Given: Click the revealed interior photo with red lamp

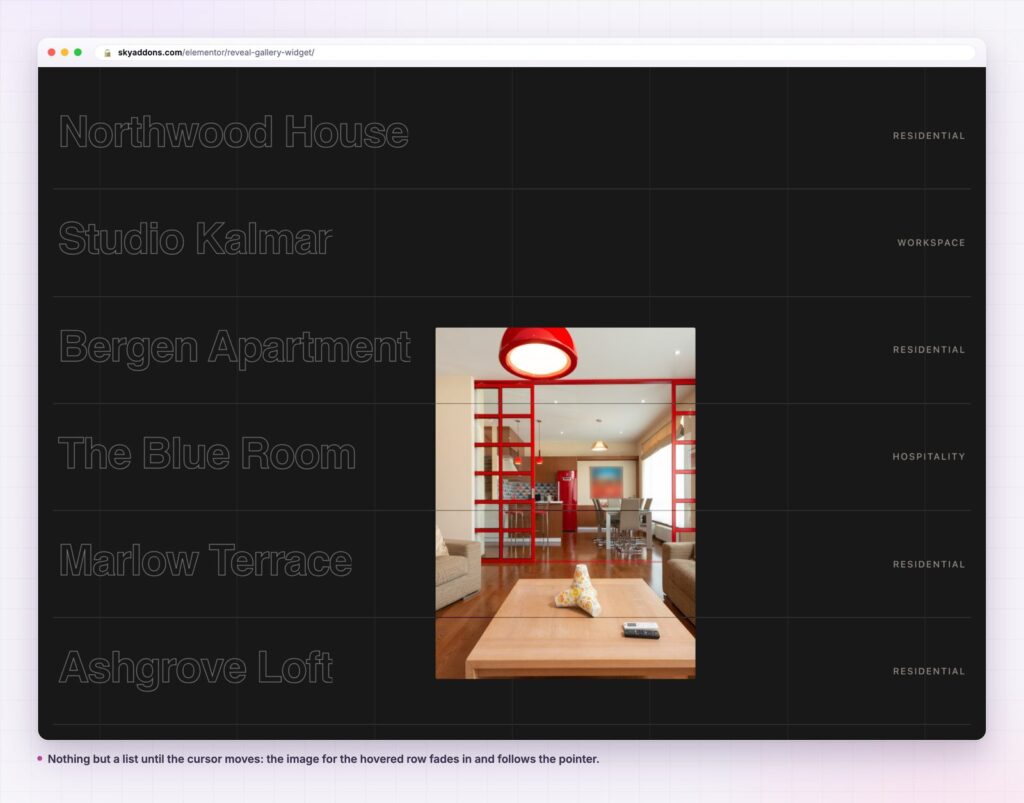Looking at the screenshot, I should (566, 503).
